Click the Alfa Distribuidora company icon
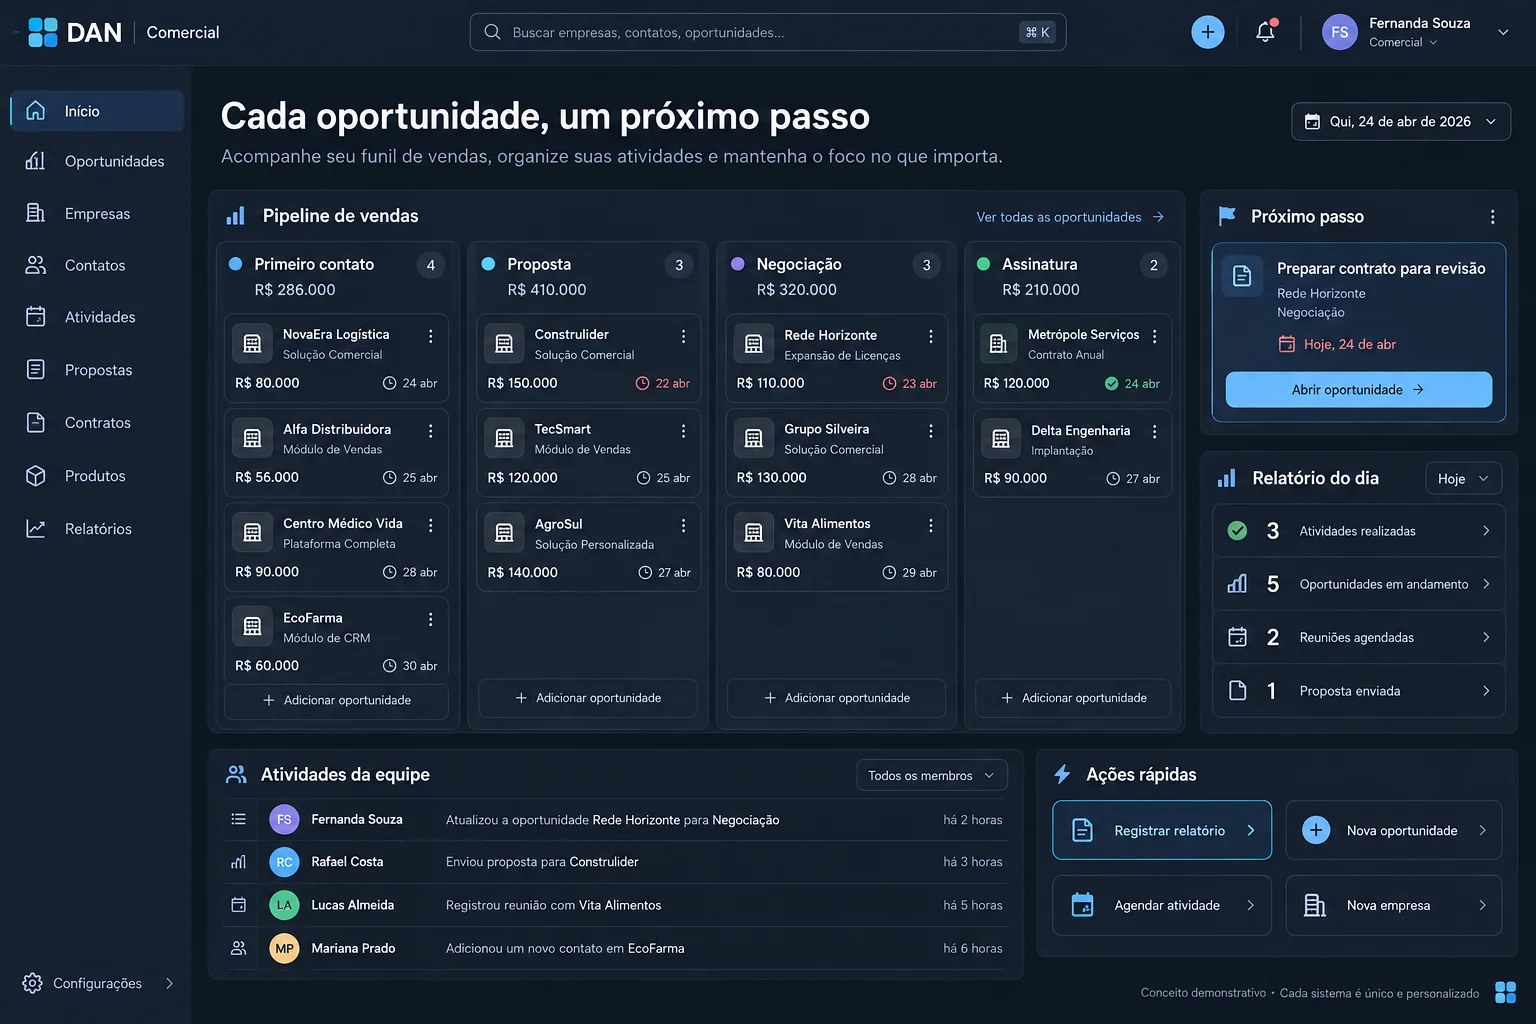 [x=252, y=438]
